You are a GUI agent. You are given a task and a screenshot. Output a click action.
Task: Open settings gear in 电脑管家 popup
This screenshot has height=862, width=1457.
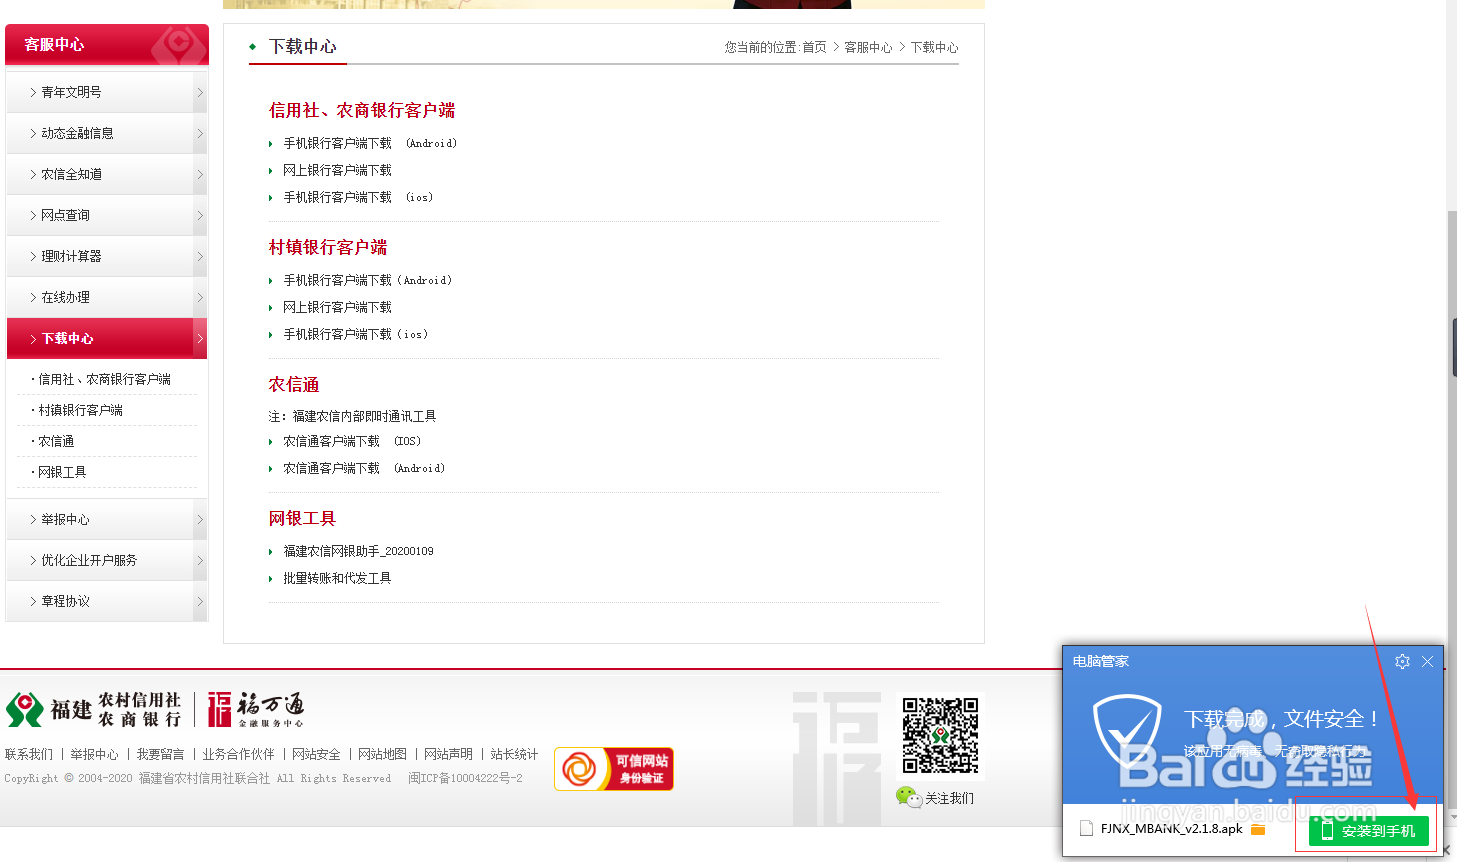1402,661
